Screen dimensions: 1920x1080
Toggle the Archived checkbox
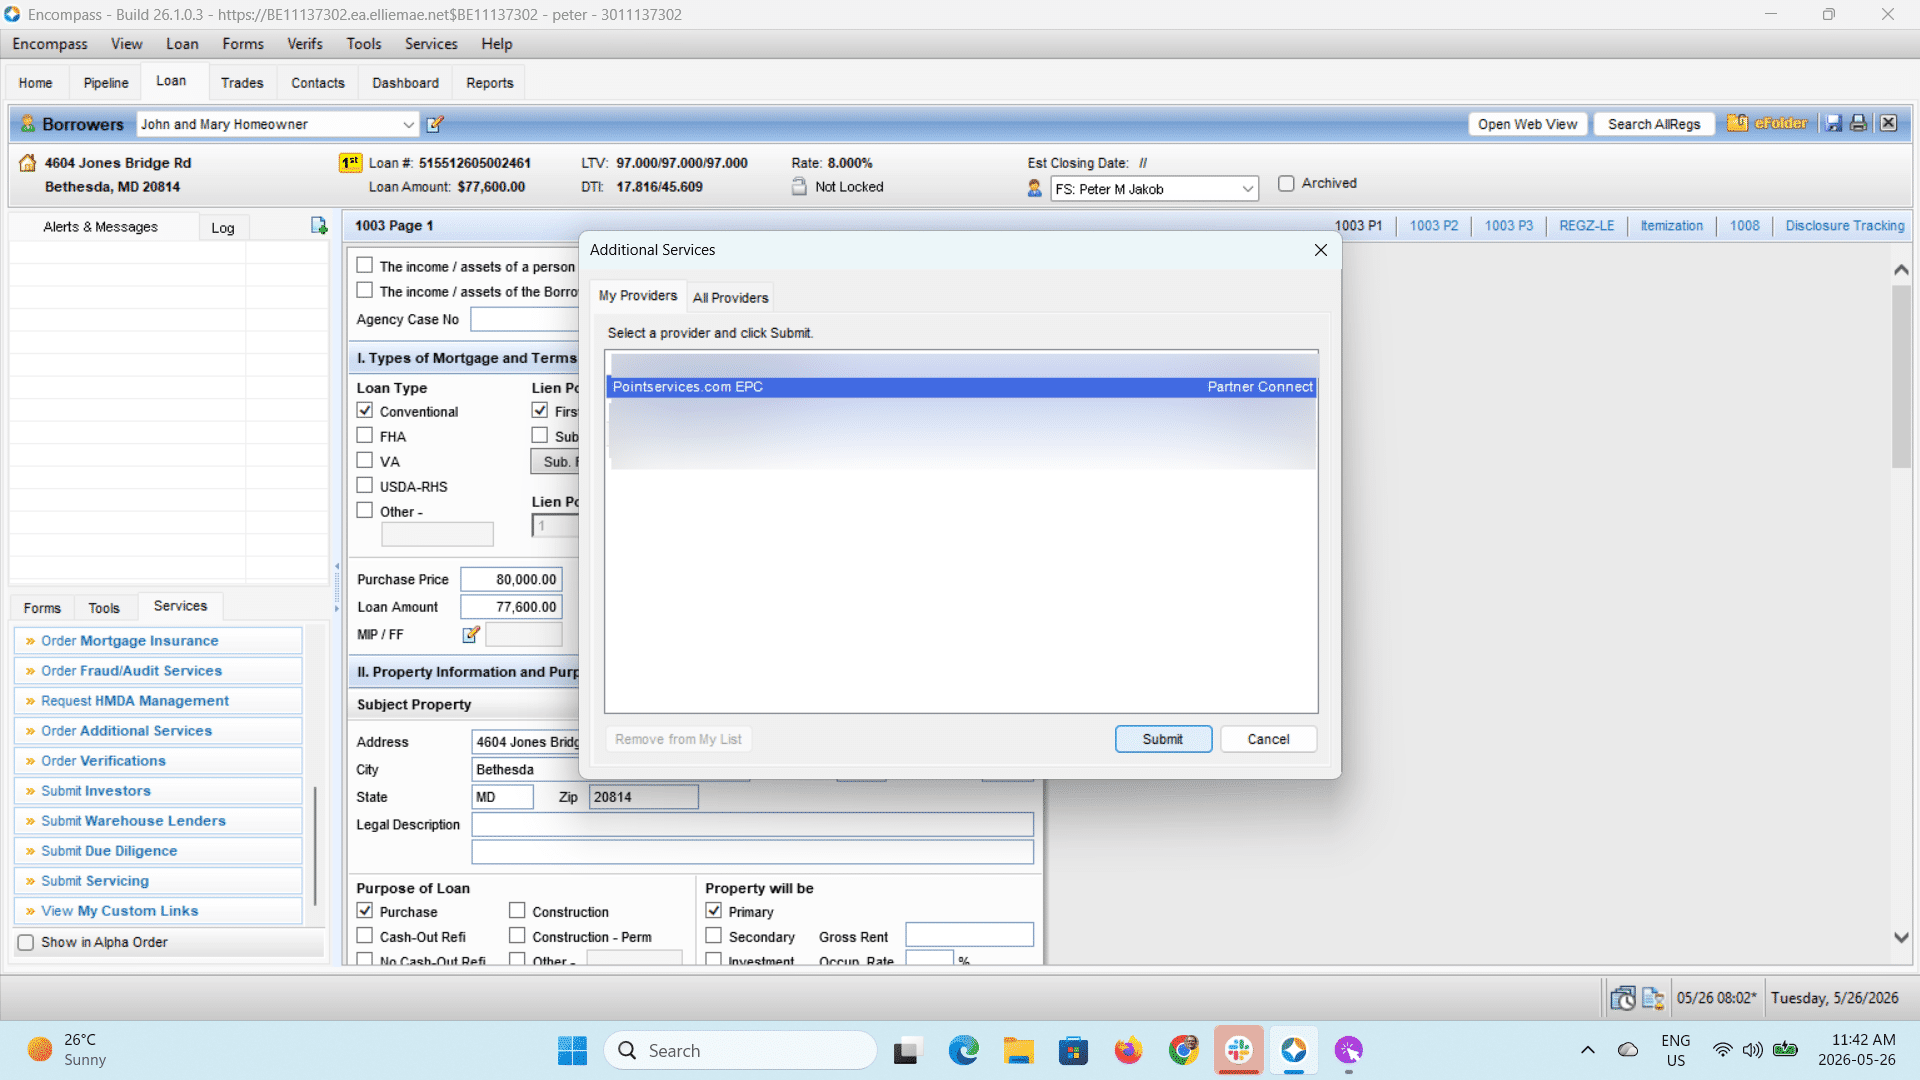[x=1286, y=184]
